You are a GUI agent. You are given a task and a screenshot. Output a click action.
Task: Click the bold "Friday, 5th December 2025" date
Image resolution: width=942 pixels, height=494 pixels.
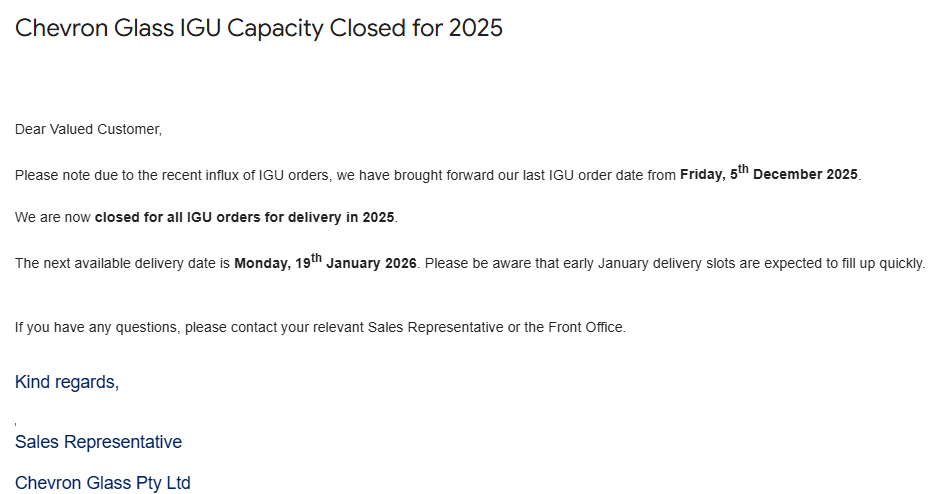point(768,175)
